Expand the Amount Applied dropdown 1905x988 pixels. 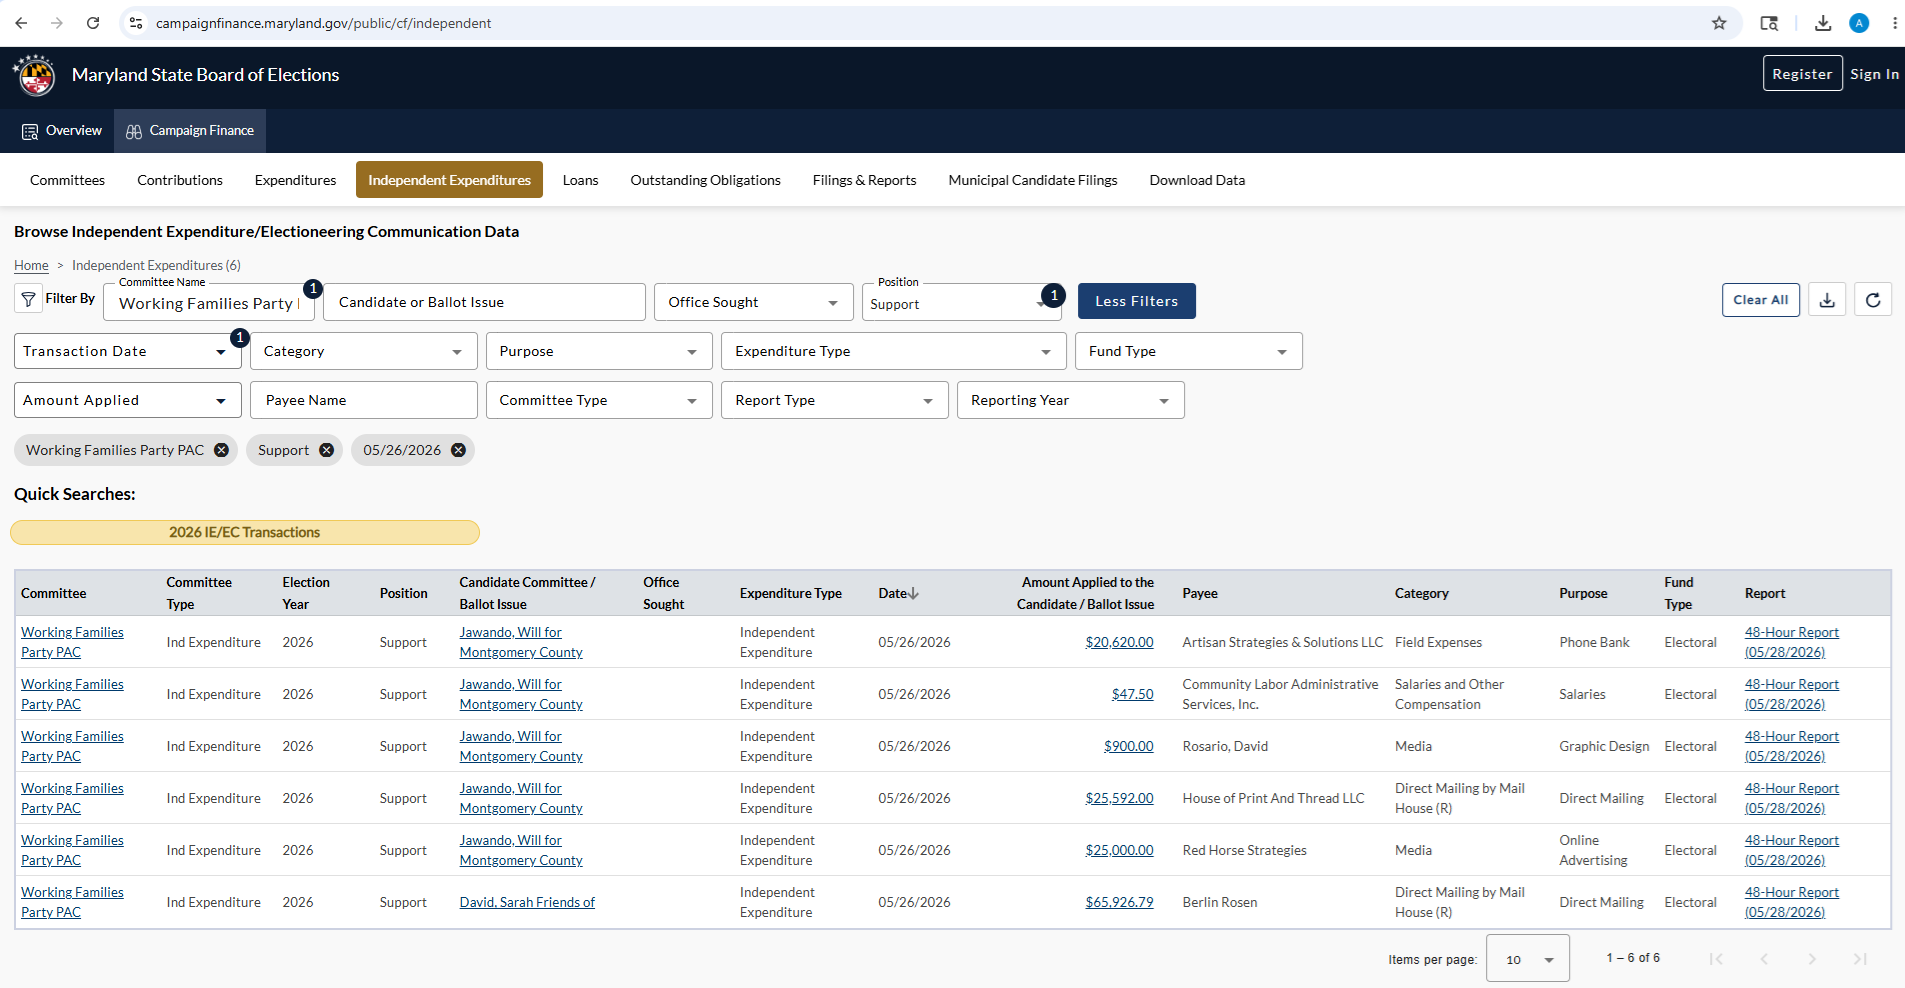[x=127, y=400]
